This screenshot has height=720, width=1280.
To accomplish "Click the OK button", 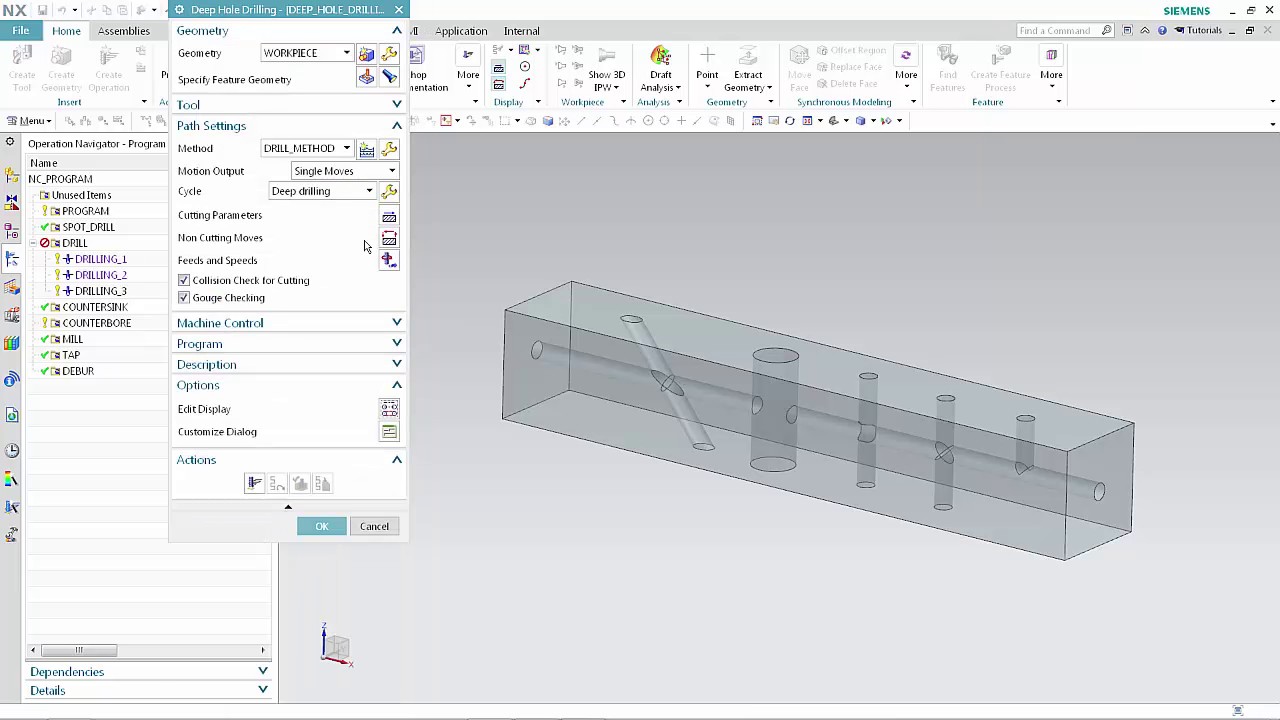I will click(322, 527).
